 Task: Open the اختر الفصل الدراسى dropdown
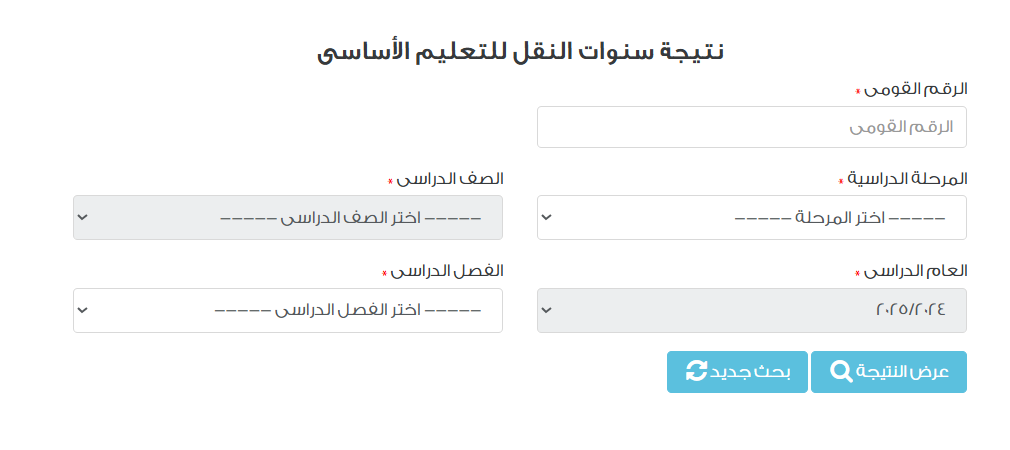click(x=288, y=310)
